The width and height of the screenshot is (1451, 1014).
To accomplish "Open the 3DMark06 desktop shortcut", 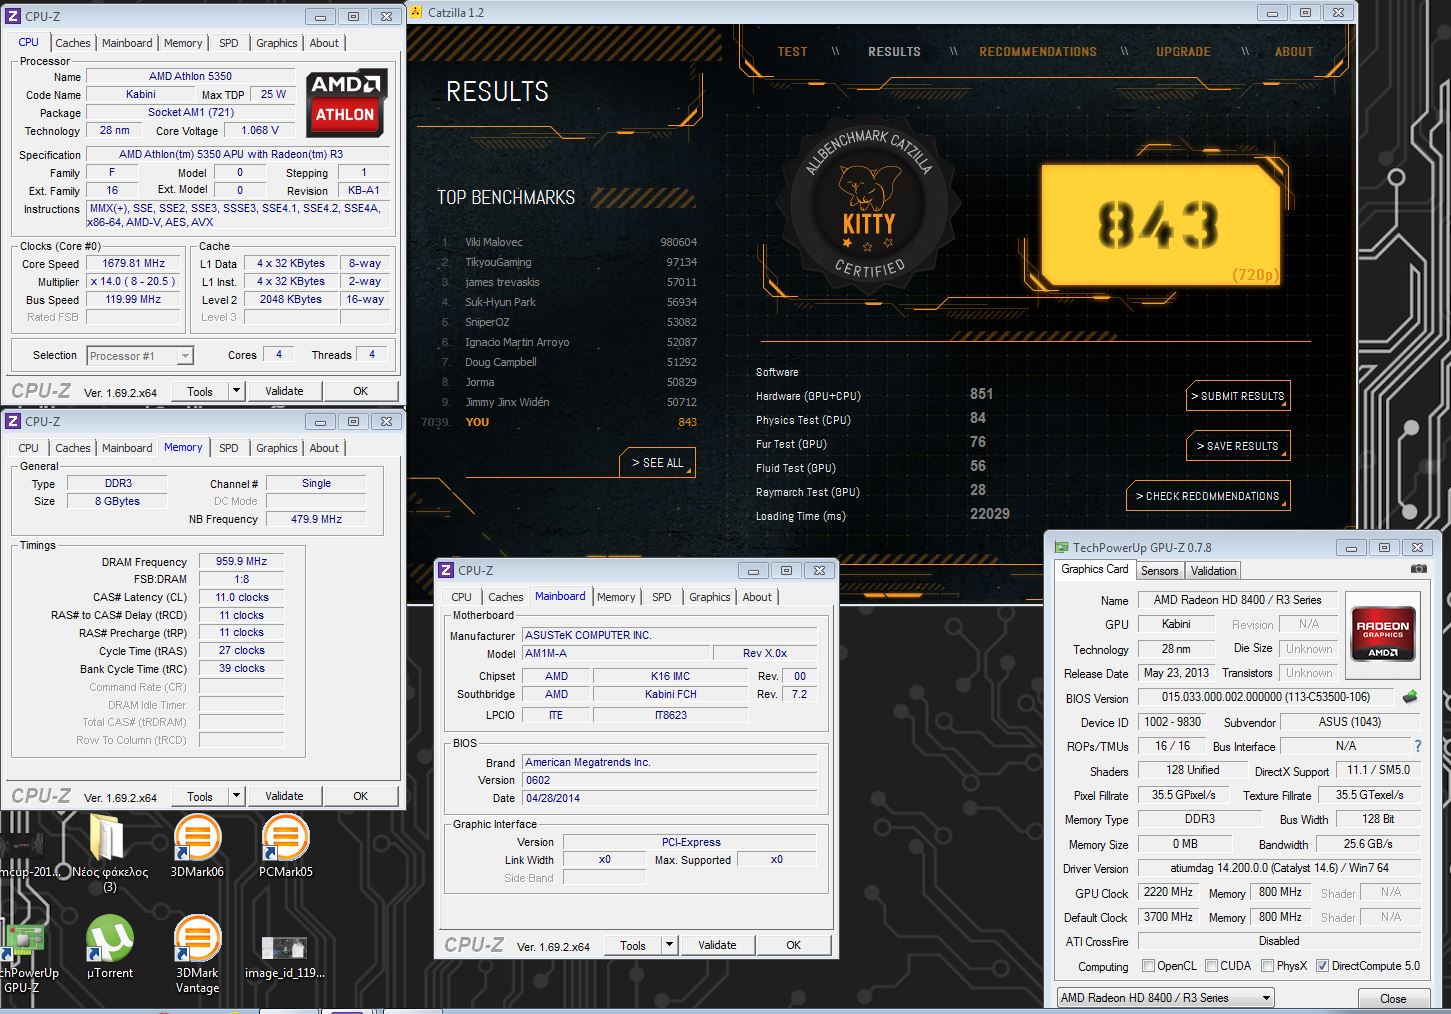I will [197, 846].
